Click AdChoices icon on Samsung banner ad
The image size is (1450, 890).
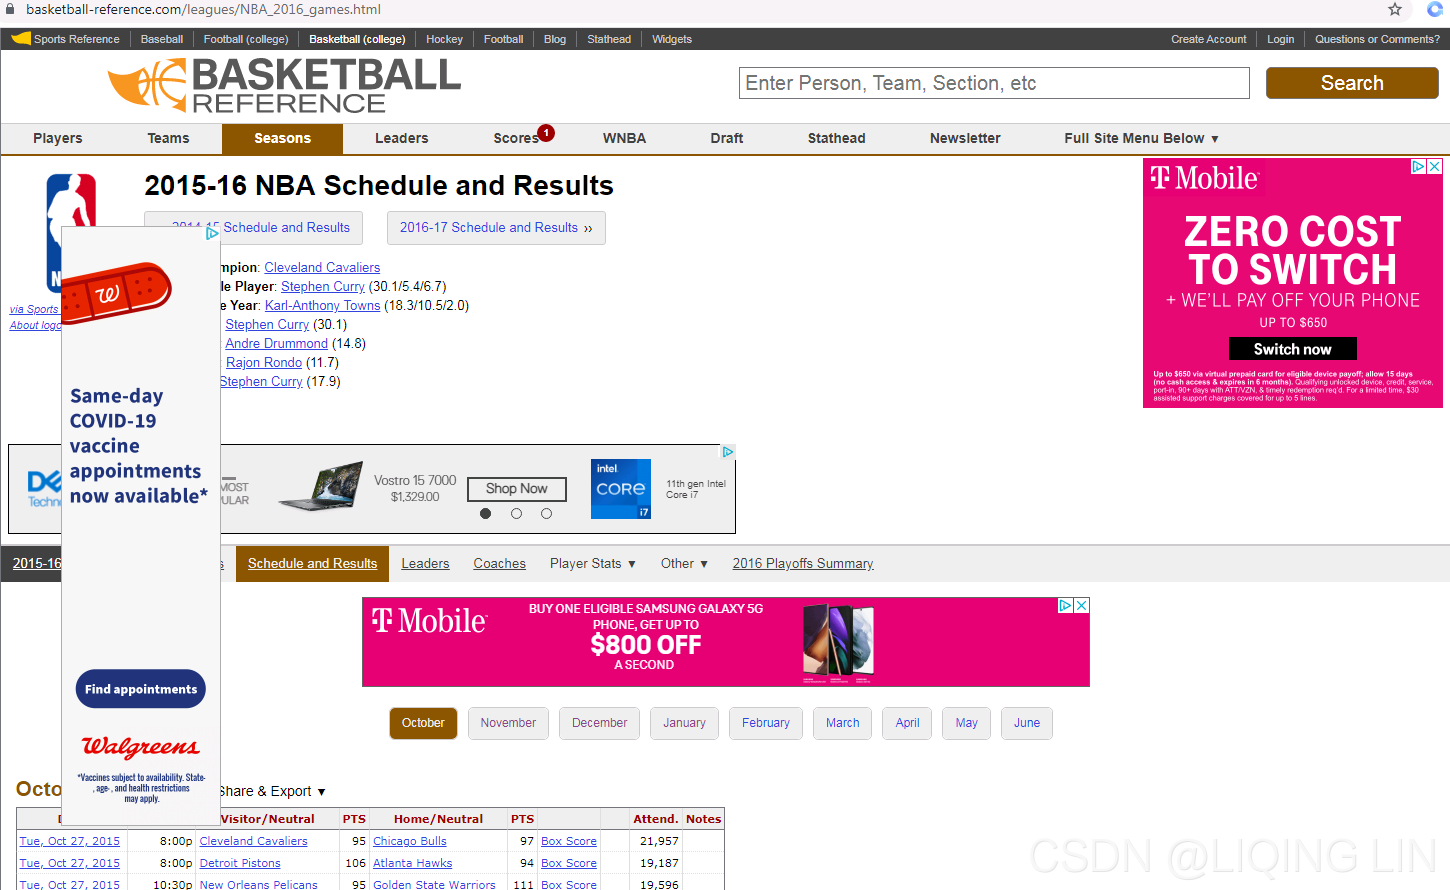click(x=1066, y=606)
